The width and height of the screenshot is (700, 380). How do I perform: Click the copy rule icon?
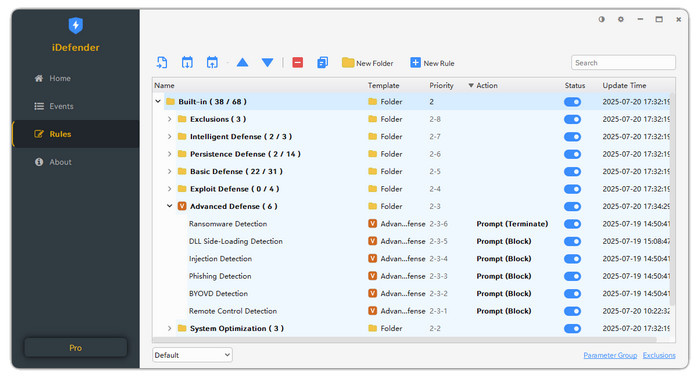pos(322,63)
